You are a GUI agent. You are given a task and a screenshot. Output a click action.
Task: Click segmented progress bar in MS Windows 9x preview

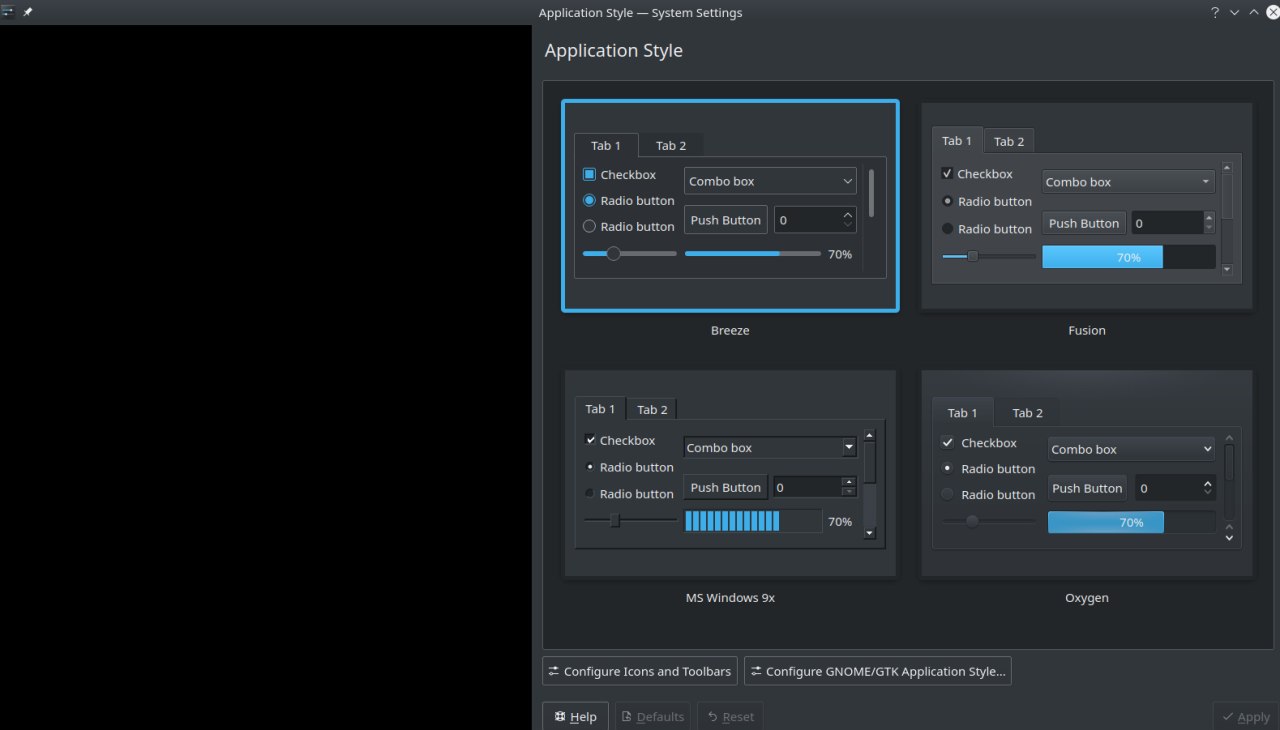click(753, 521)
